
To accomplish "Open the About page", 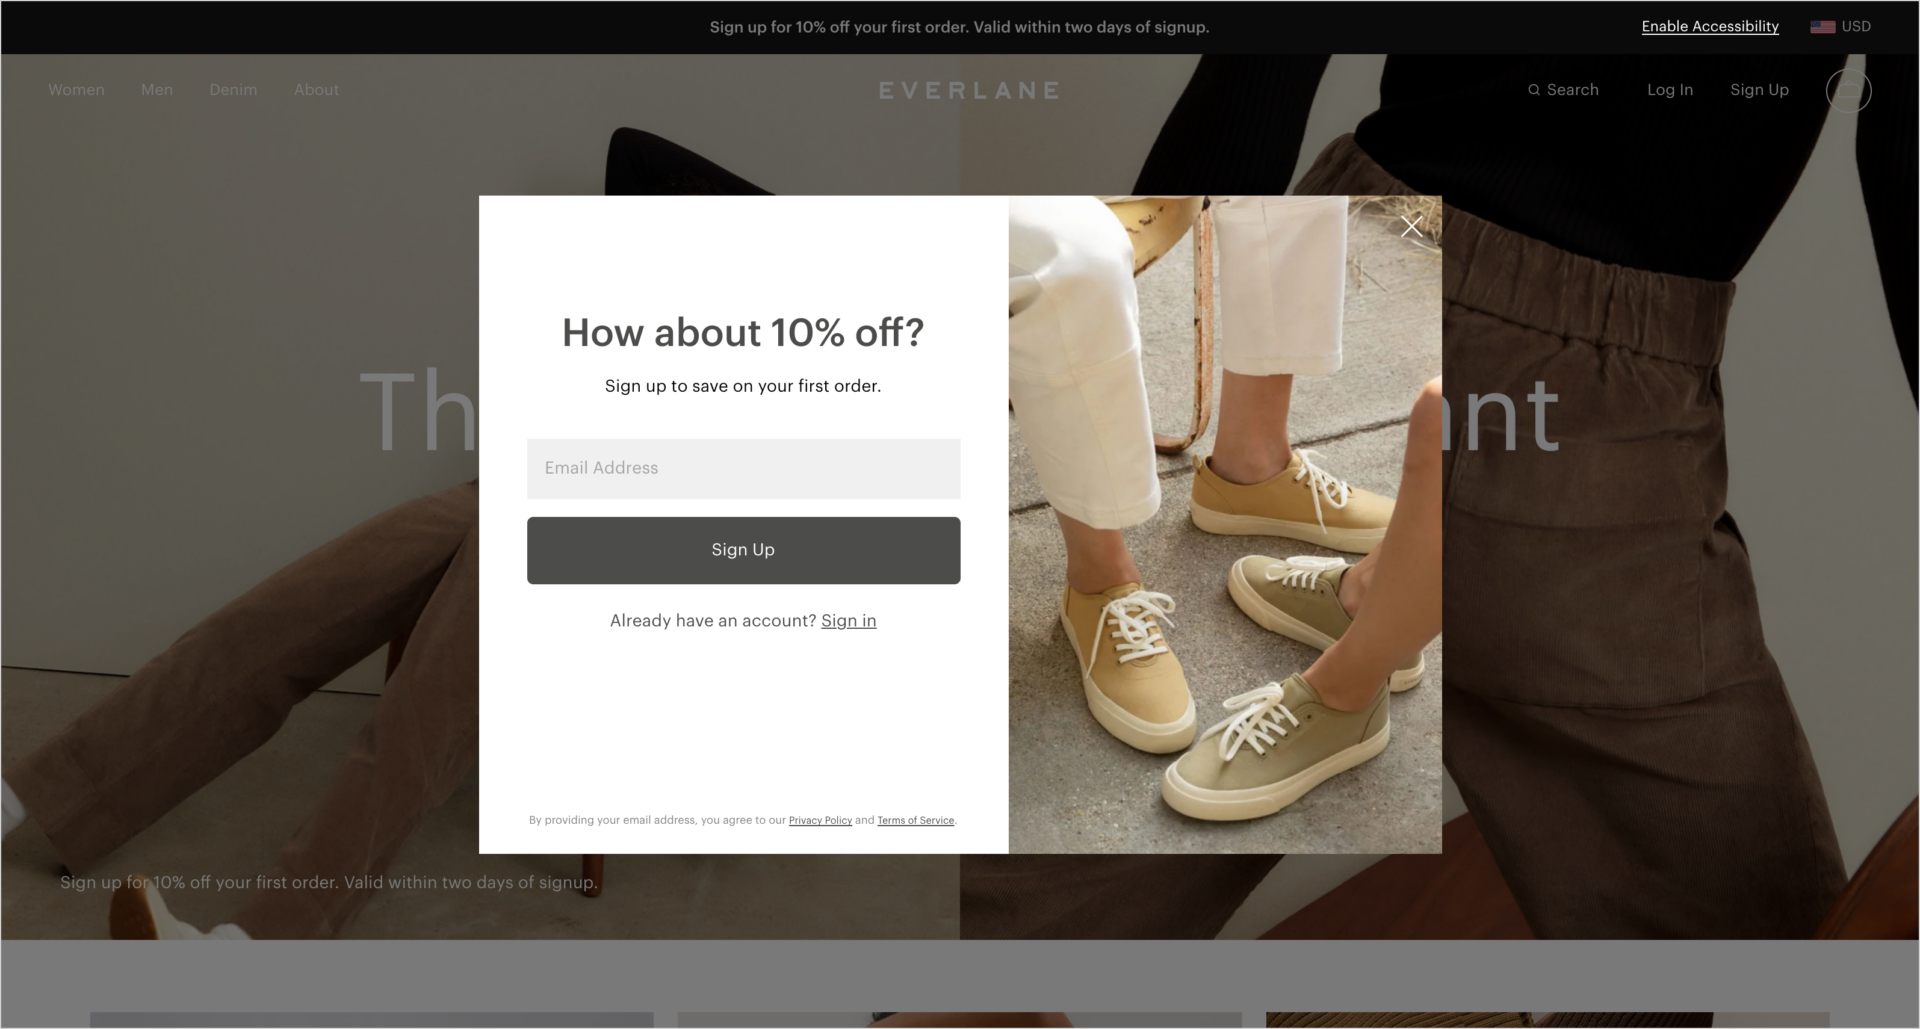I will point(316,89).
